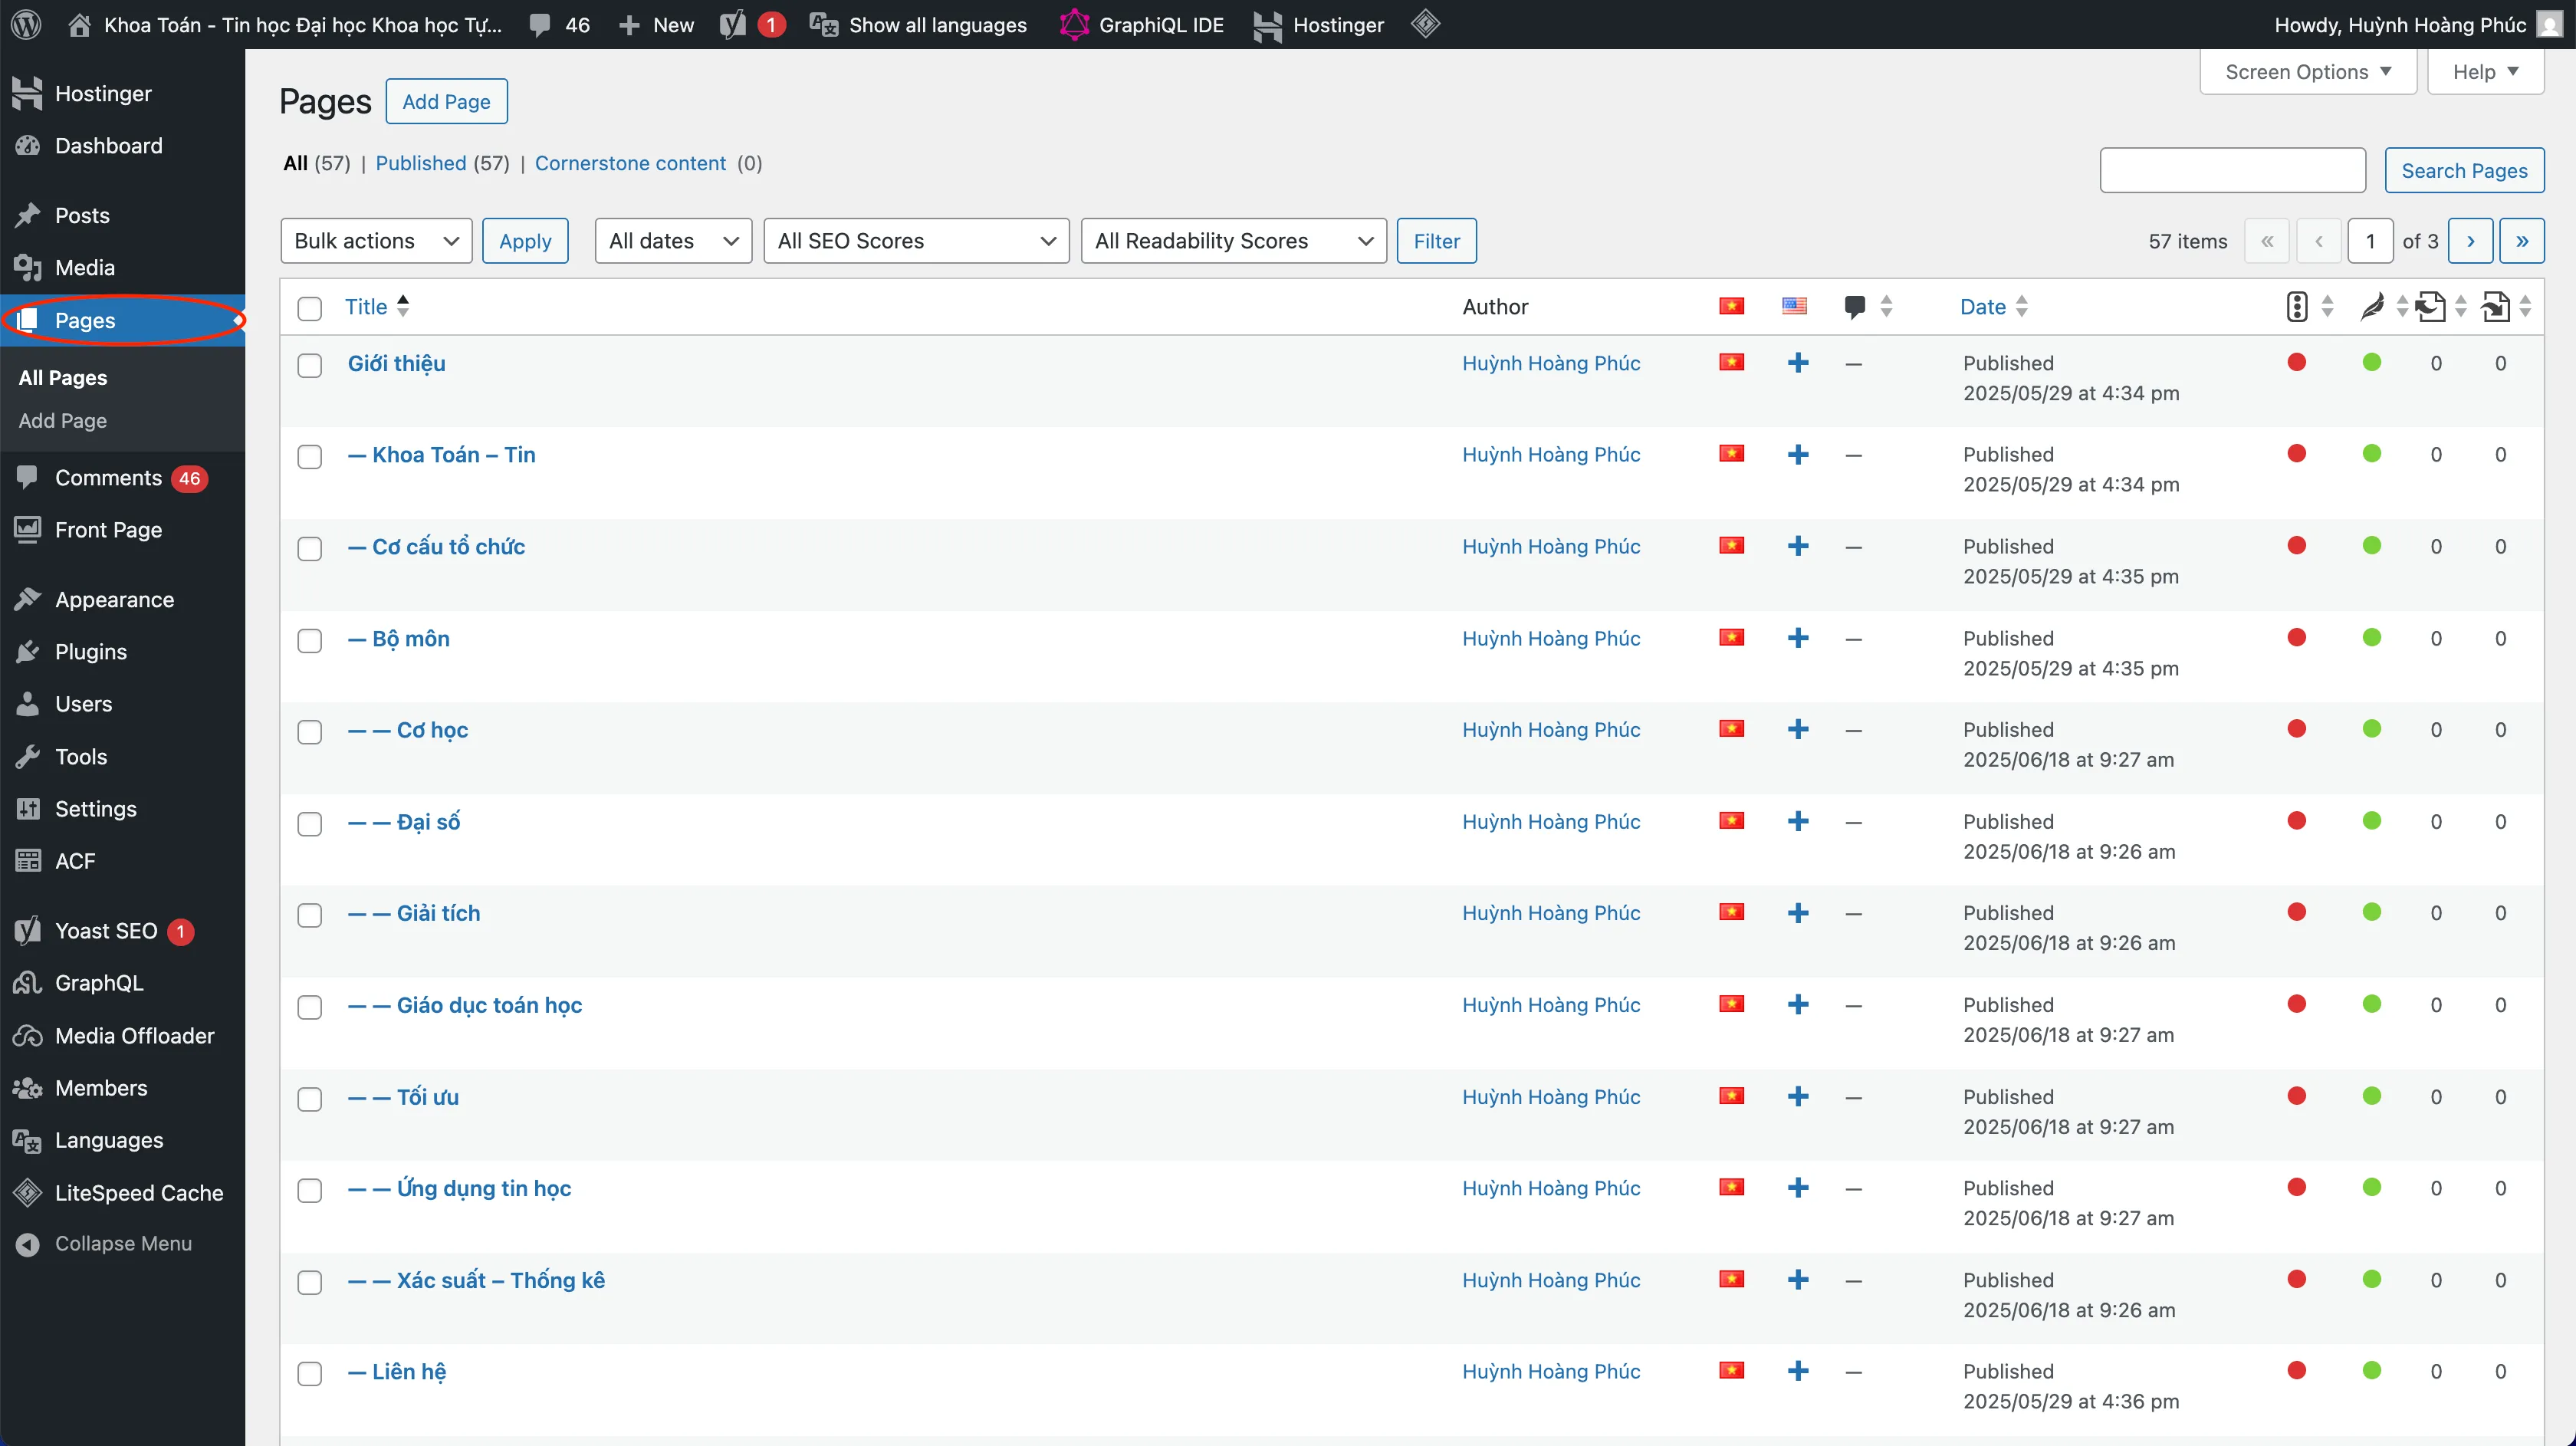Open the GraphiQL IDE icon in admin bar
Screen dimensions: 2576x1446
pos(1074,24)
